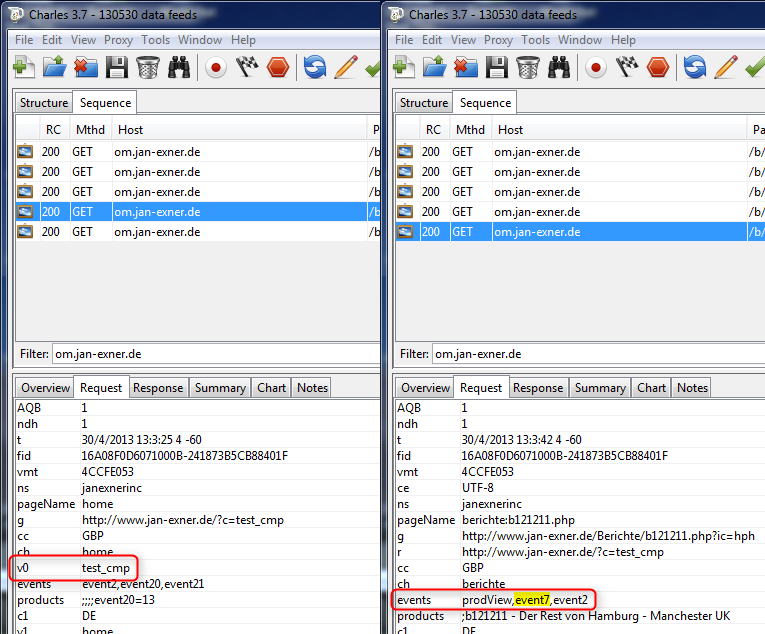This screenshot has height=634, width=765.
Task: Click the Edit pencil icon in right window
Action: (727, 67)
